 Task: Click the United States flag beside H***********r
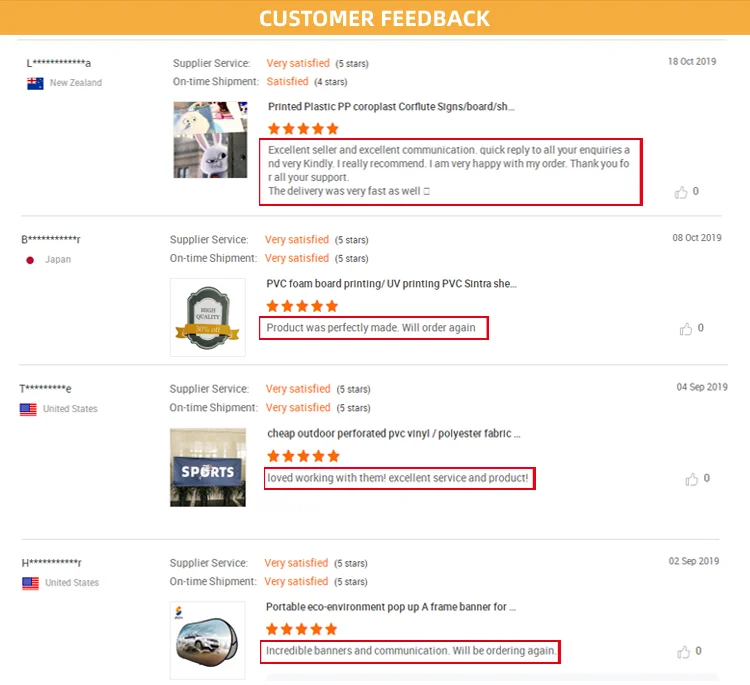(31, 584)
